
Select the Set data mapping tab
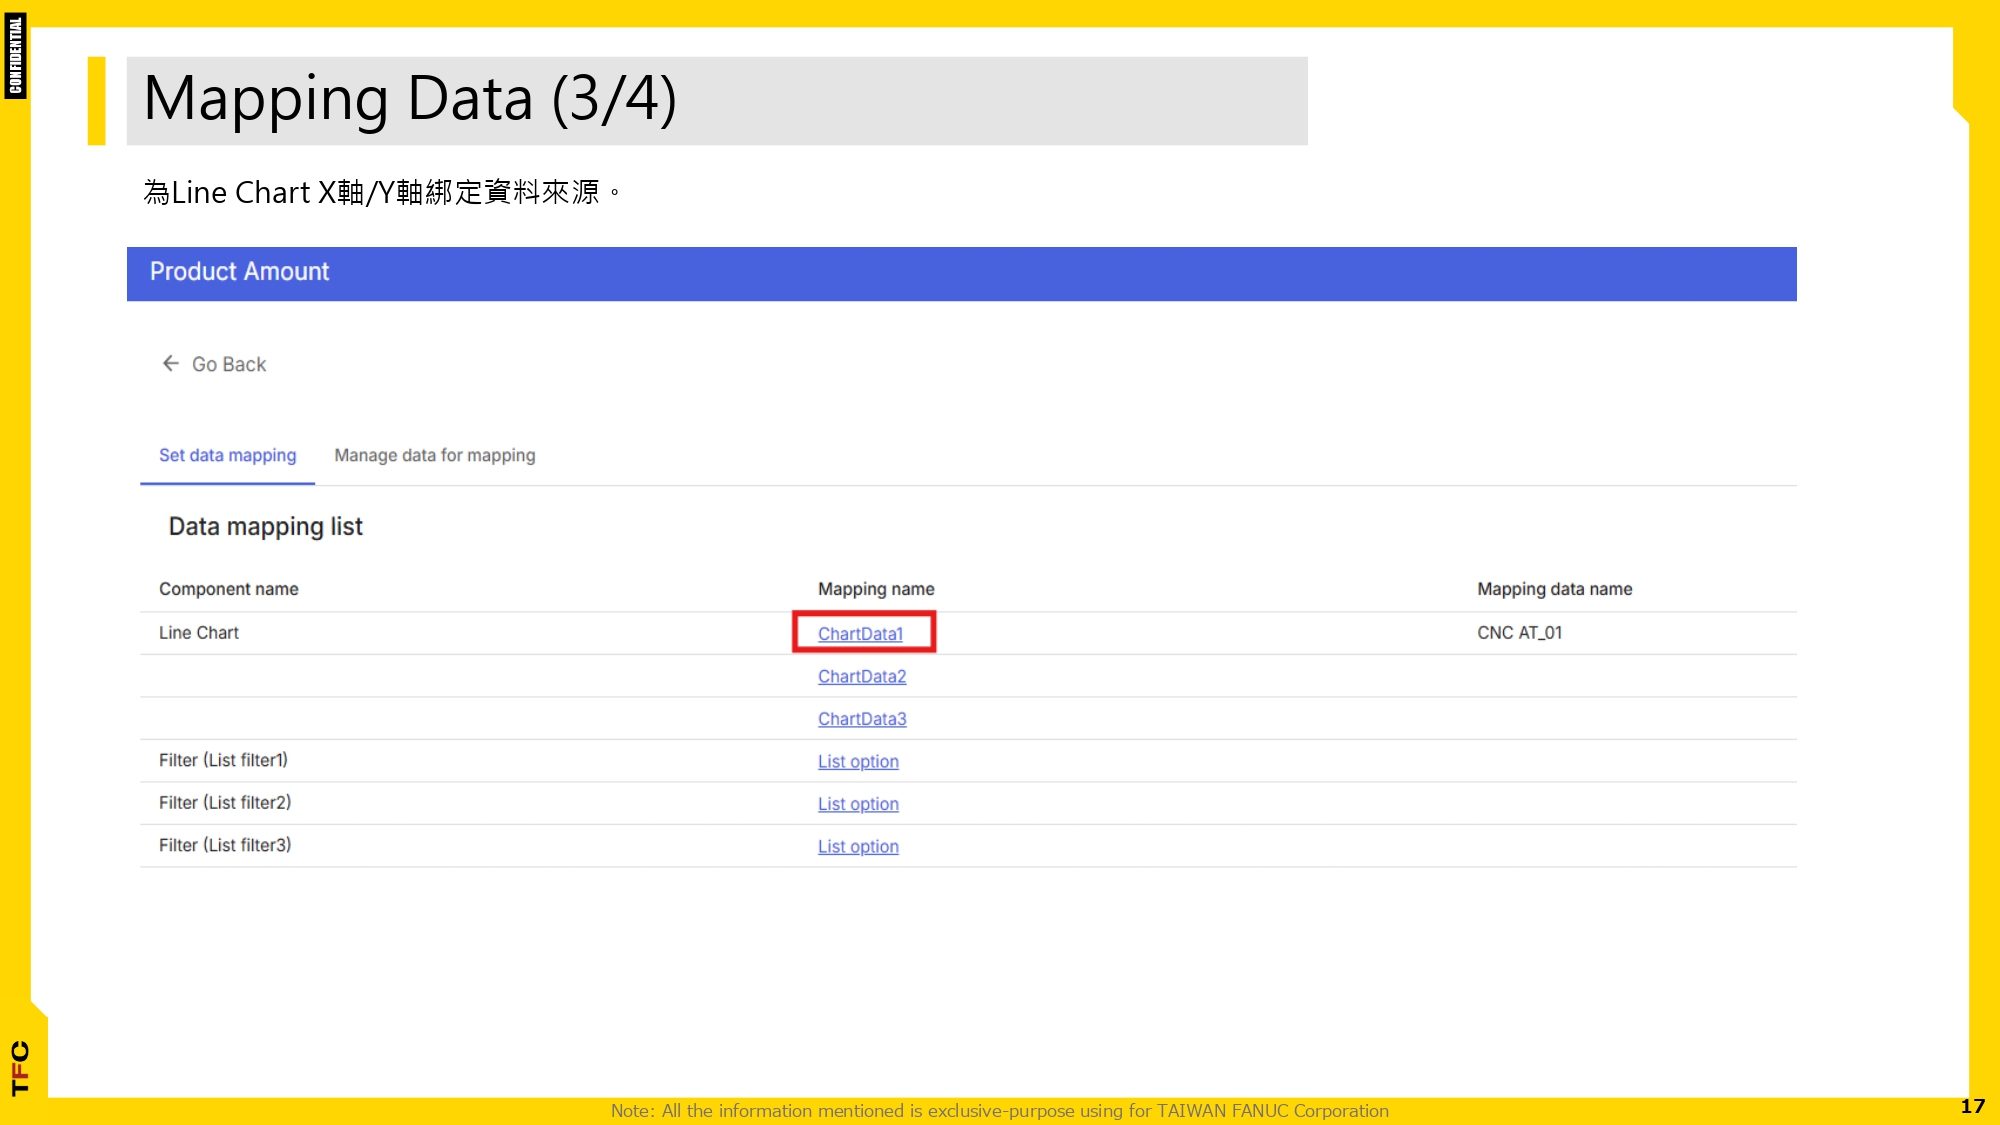pyautogui.click(x=227, y=455)
